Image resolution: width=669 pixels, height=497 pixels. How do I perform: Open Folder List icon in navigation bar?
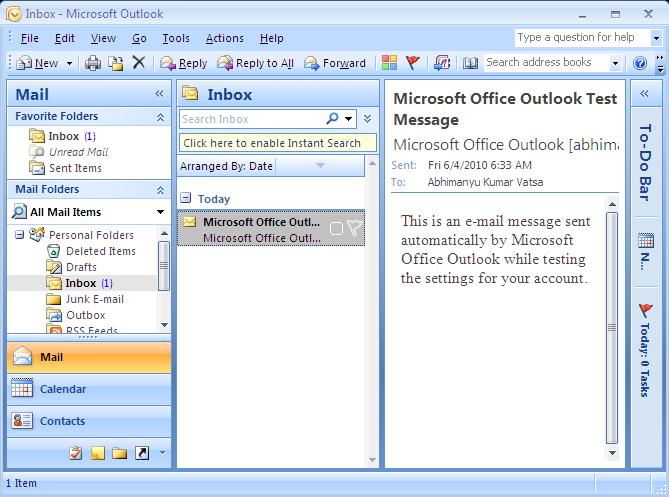(119, 453)
